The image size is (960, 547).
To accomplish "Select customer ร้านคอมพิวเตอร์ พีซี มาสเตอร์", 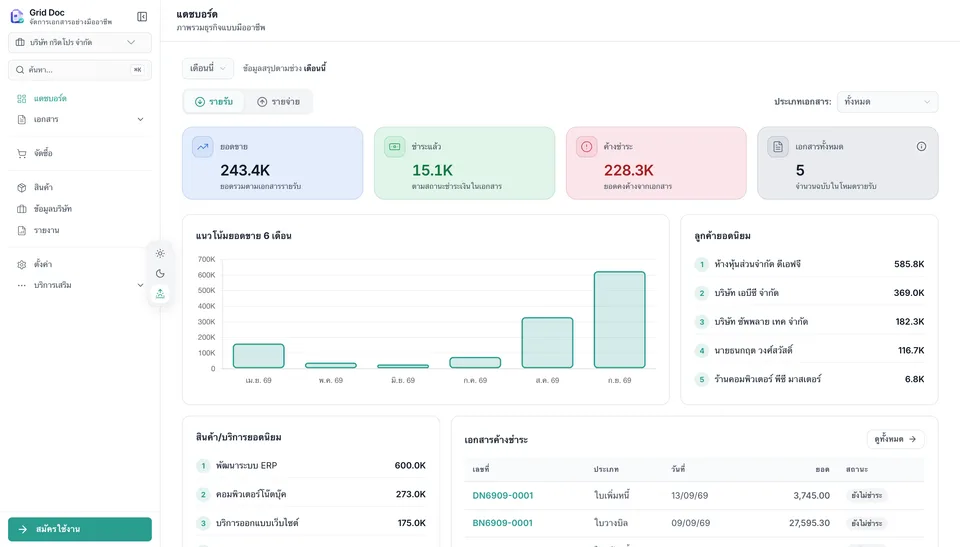I will coord(768,379).
